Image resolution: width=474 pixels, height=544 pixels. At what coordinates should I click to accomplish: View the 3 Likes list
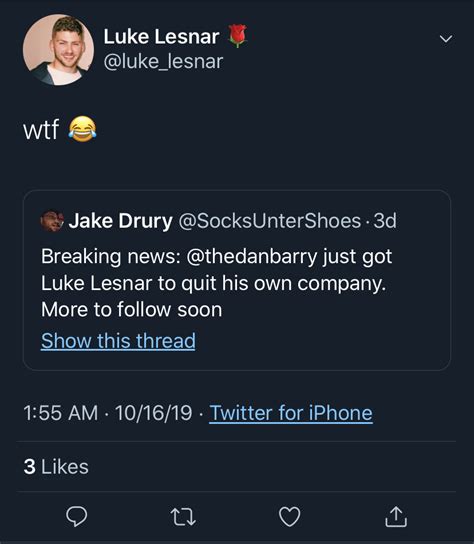click(x=56, y=467)
